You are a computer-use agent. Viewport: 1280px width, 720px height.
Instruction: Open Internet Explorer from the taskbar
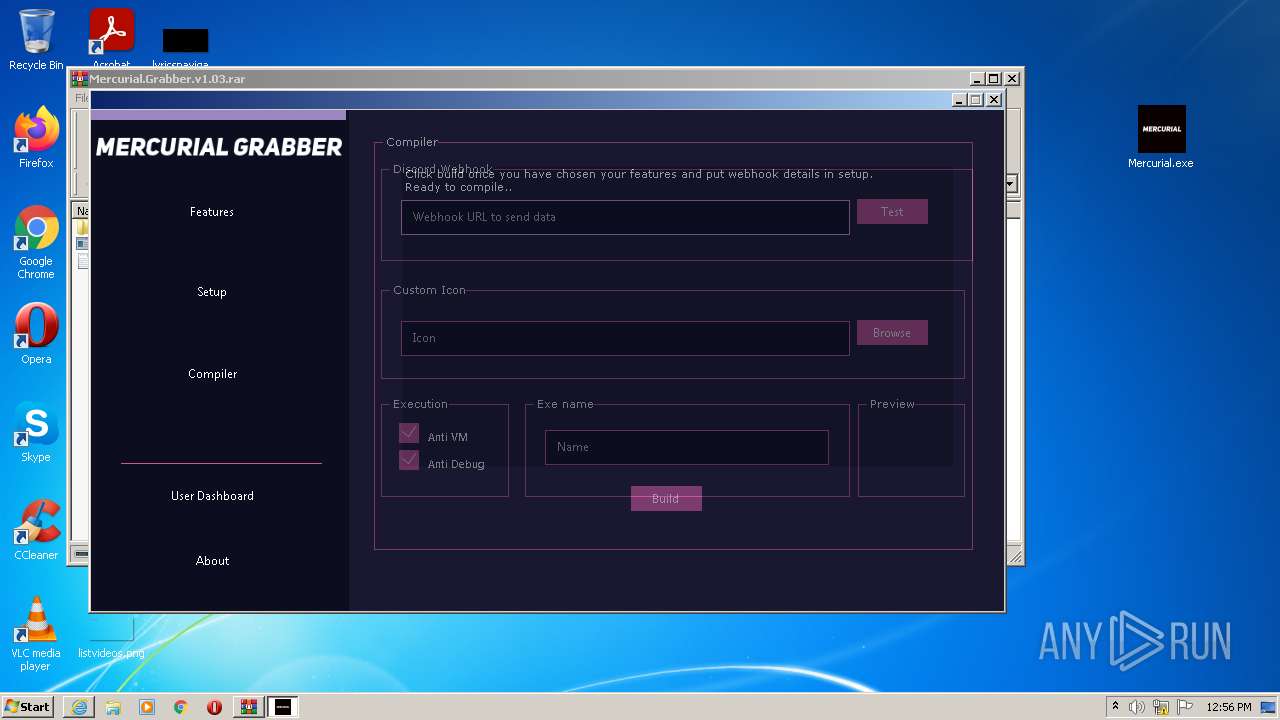pyautogui.click(x=79, y=707)
